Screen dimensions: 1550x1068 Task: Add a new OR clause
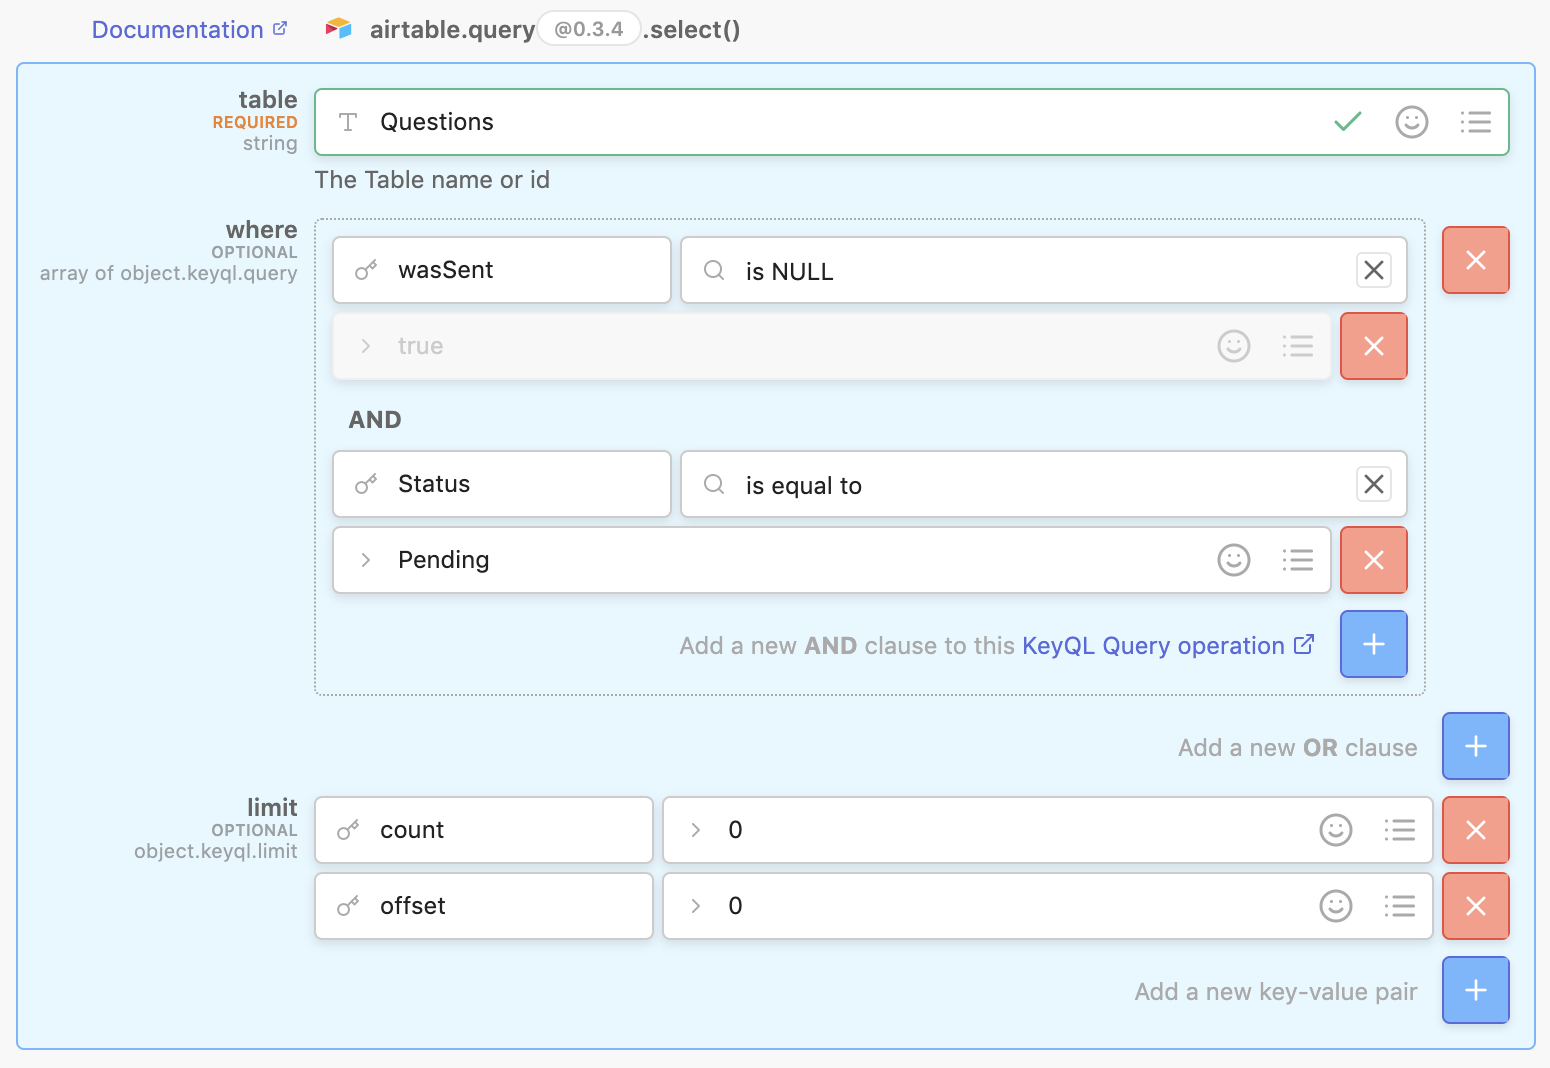click(1475, 746)
